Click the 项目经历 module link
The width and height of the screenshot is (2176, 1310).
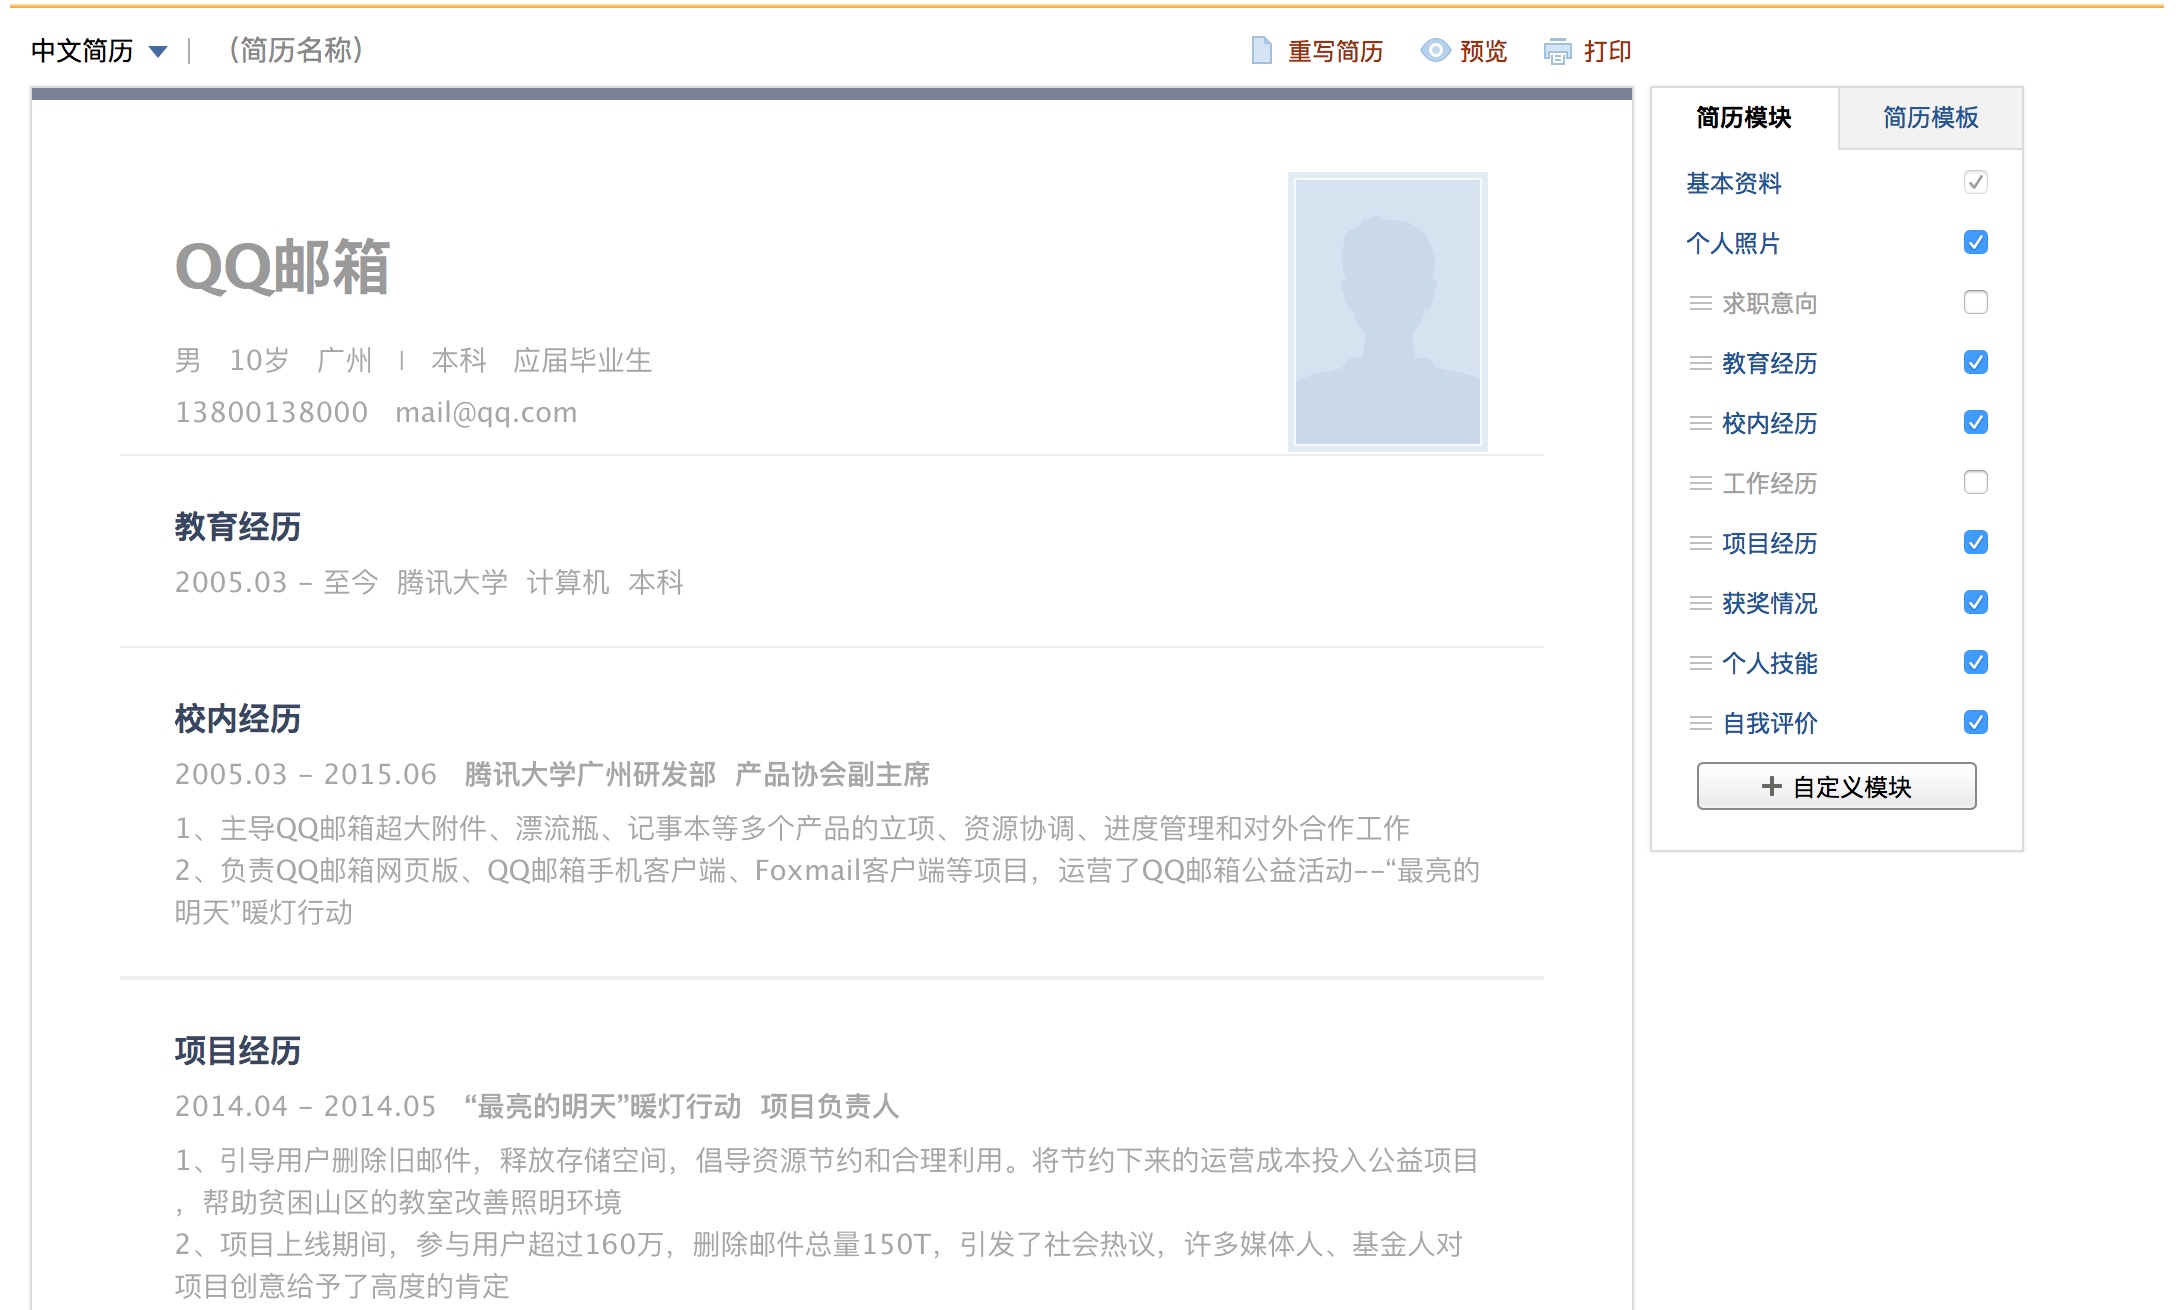click(x=1769, y=543)
